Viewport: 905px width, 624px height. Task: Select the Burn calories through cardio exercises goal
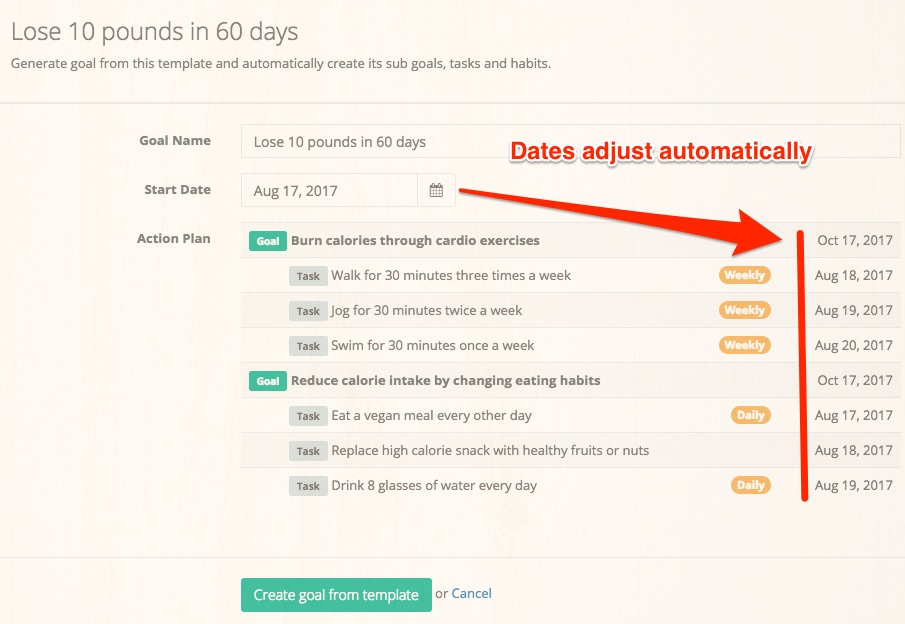pyautogui.click(x=415, y=241)
